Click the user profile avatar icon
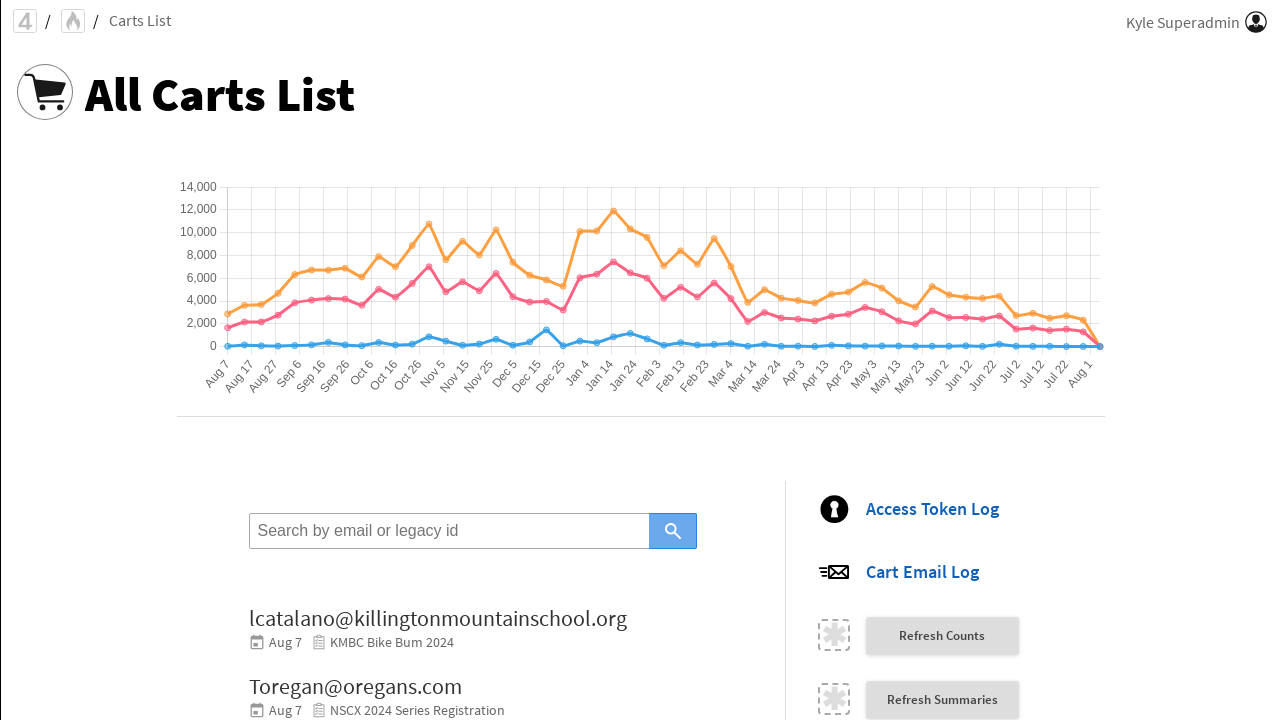The width and height of the screenshot is (1280, 720). tap(1256, 22)
